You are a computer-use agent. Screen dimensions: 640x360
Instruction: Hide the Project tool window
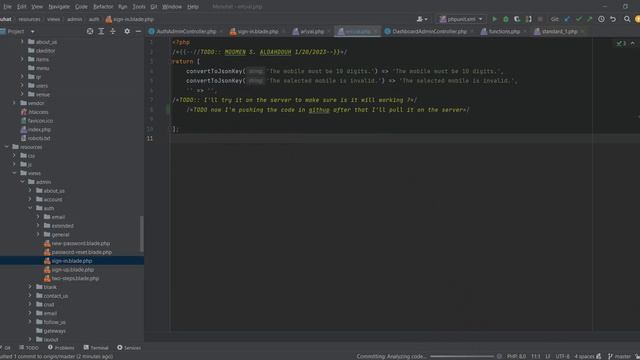pyautogui.click(x=138, y=31)
